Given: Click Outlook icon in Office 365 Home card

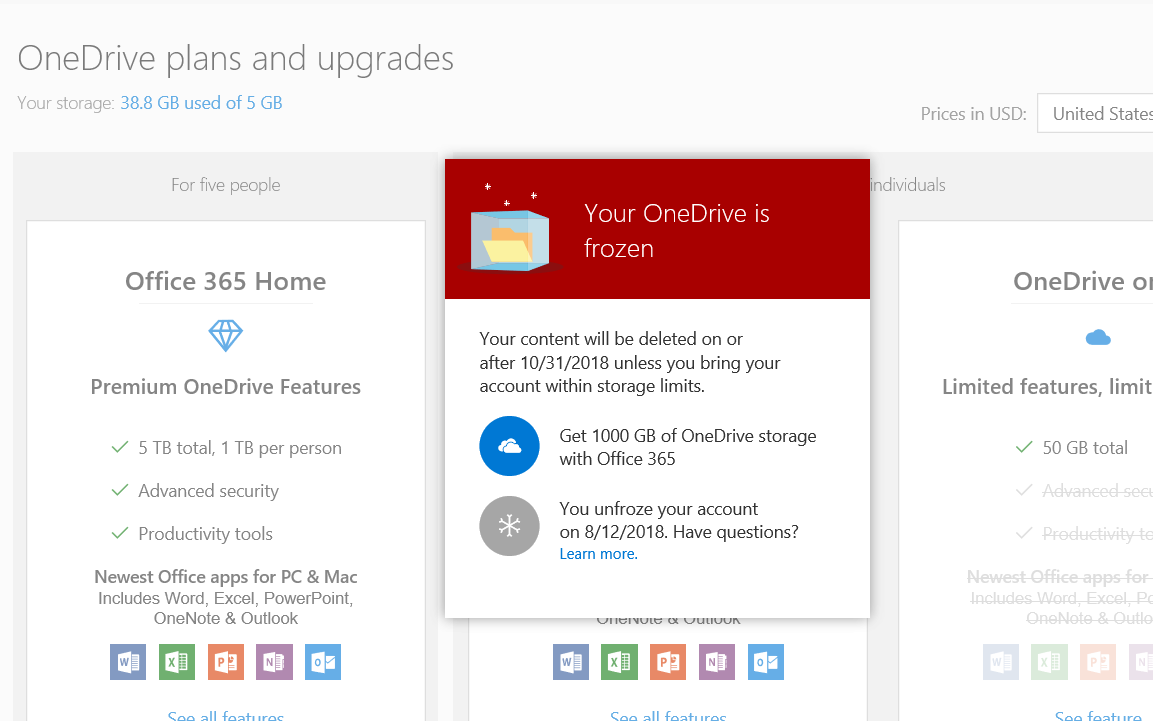Looking at the screenshot, I should coord(323,662).
